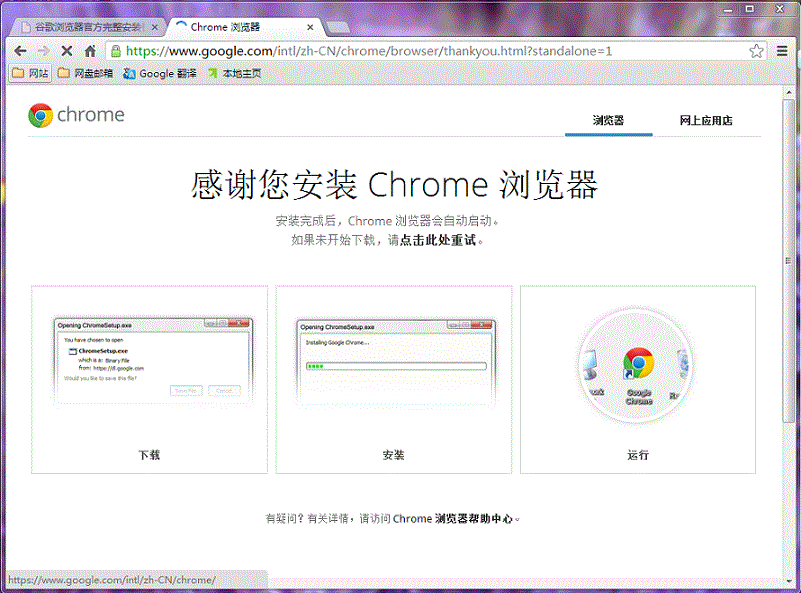801x593 pixels.
Task: Click the vertical scrollbar thumb
Action: pyautogui.click(x=789, y=260)
